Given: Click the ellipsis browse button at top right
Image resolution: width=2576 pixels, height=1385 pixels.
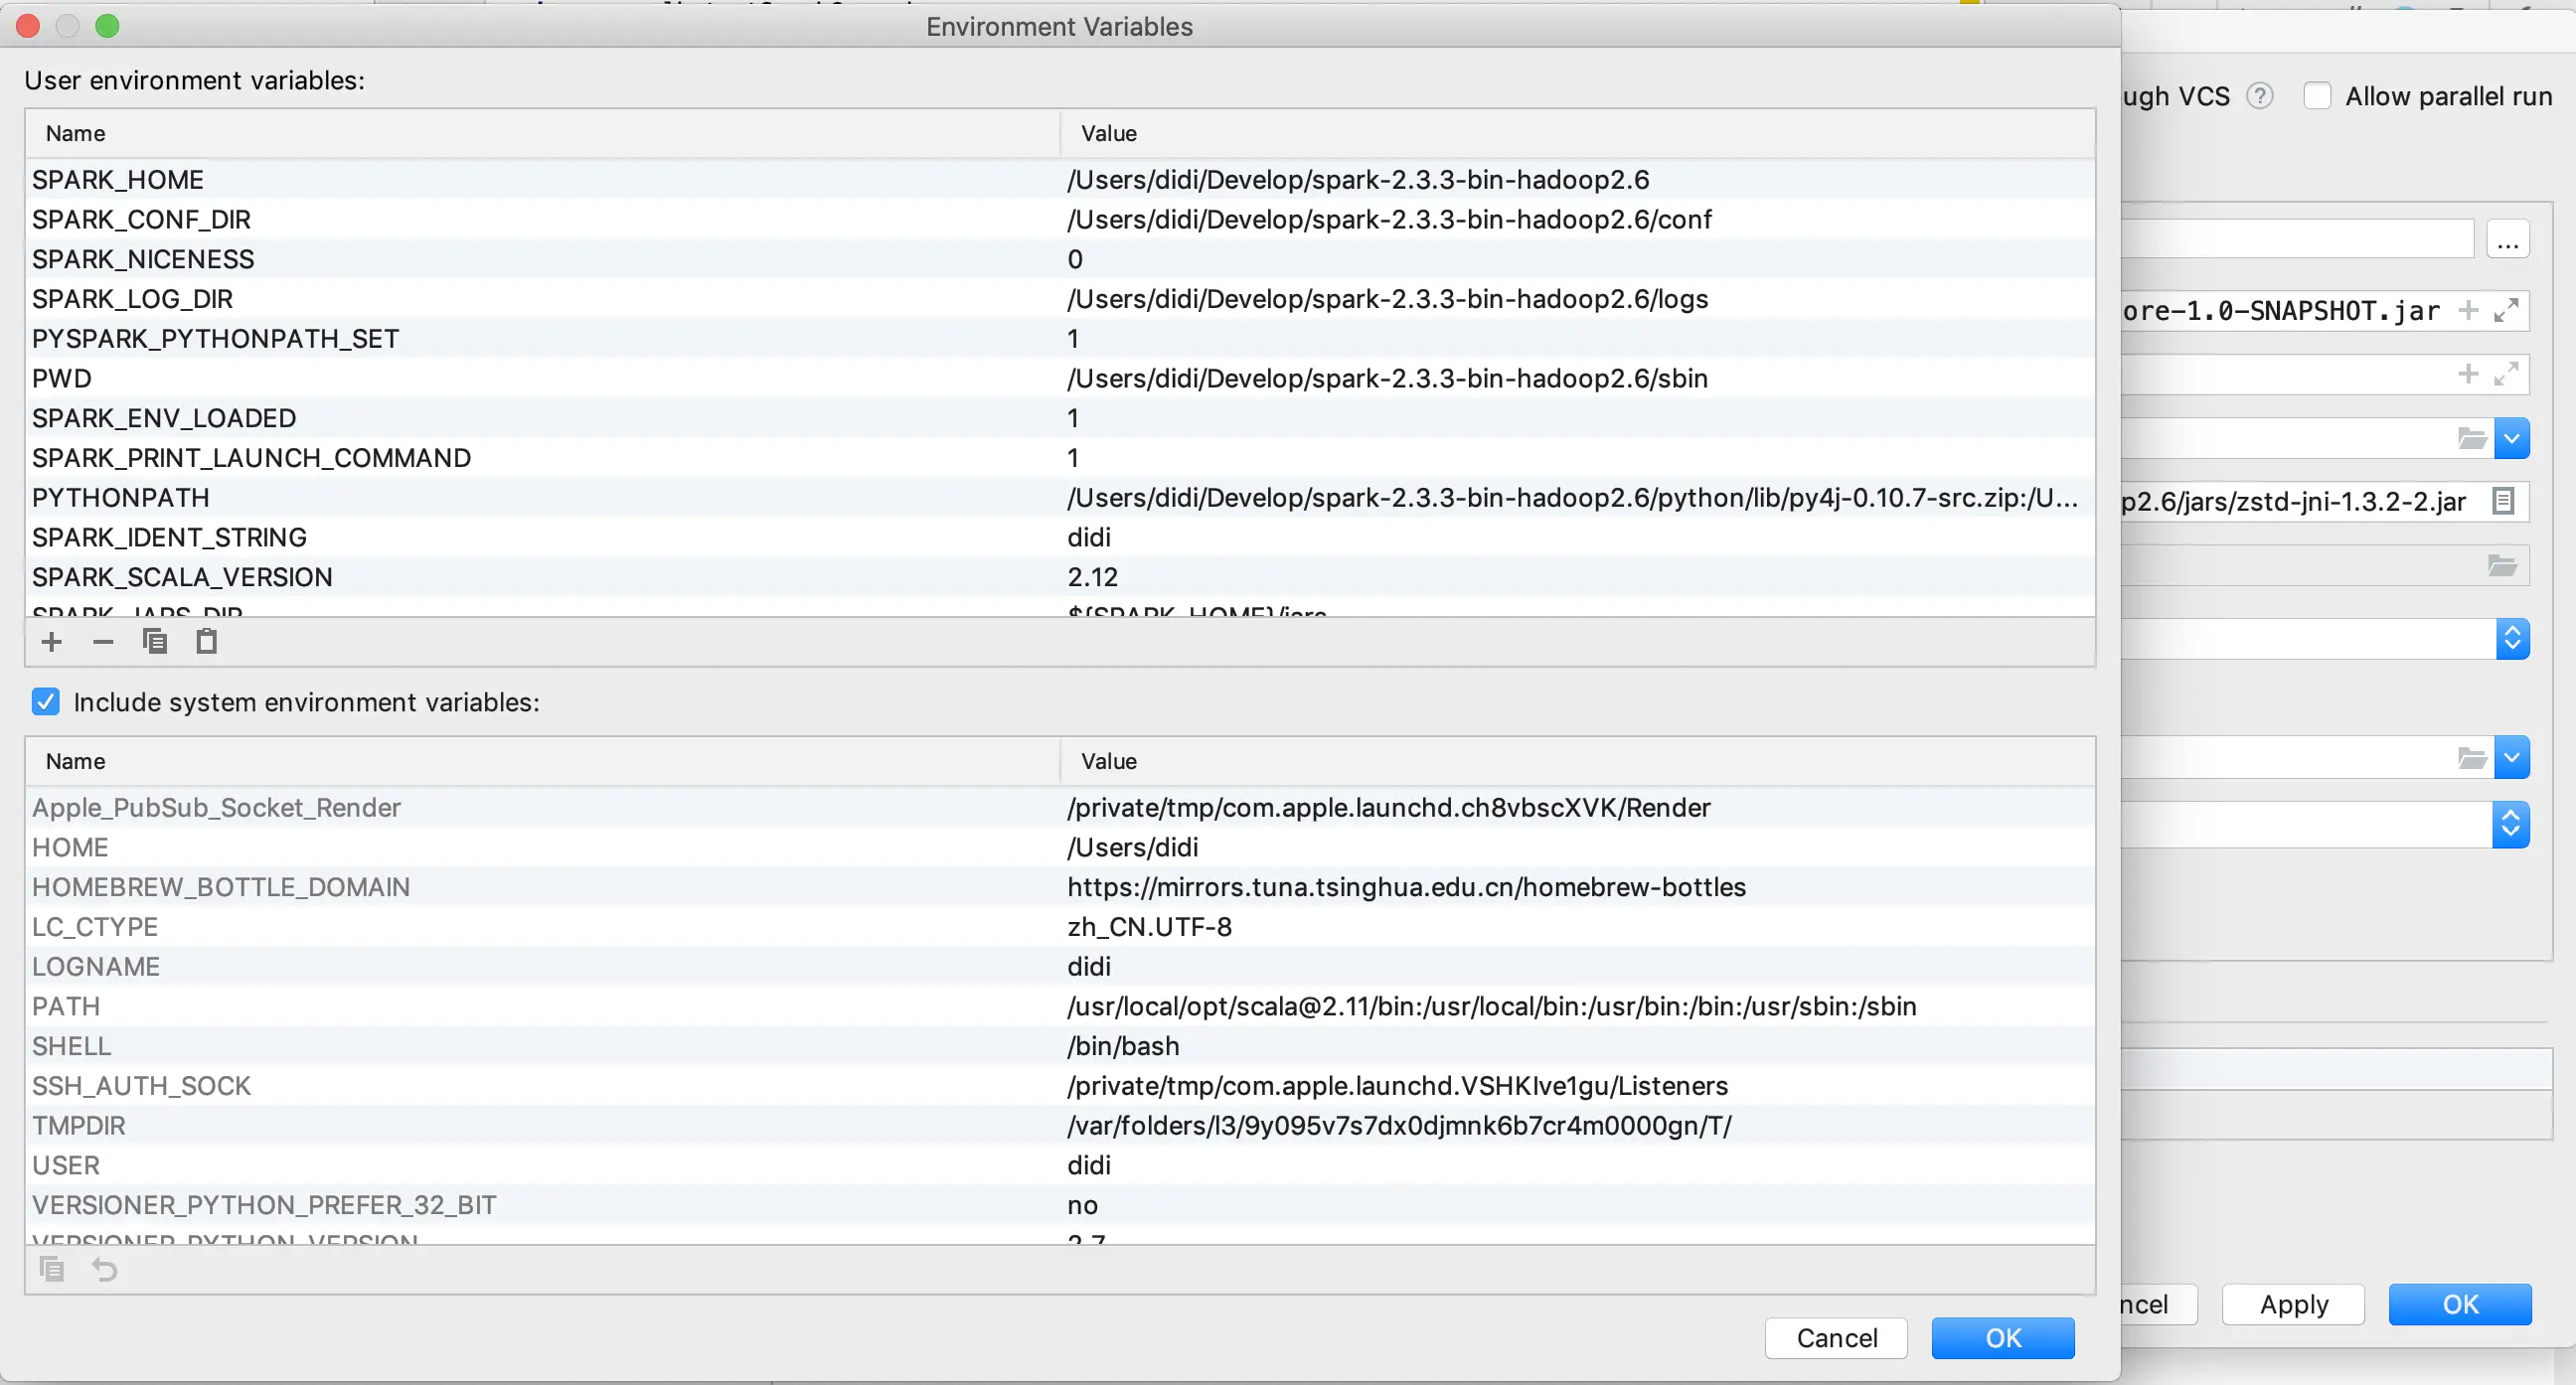Looking at the screenshot, I should [2507, 241].
